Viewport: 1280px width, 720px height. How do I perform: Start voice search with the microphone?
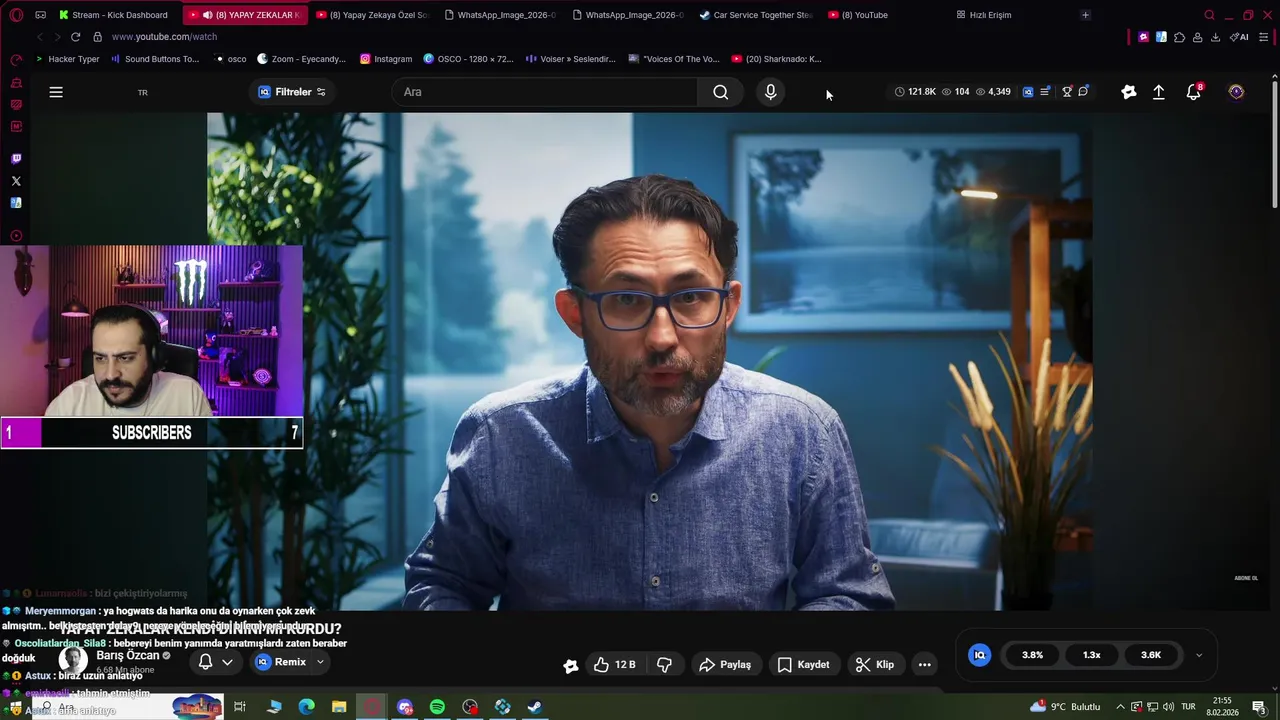pyautogui.click(x=770, y=92)
